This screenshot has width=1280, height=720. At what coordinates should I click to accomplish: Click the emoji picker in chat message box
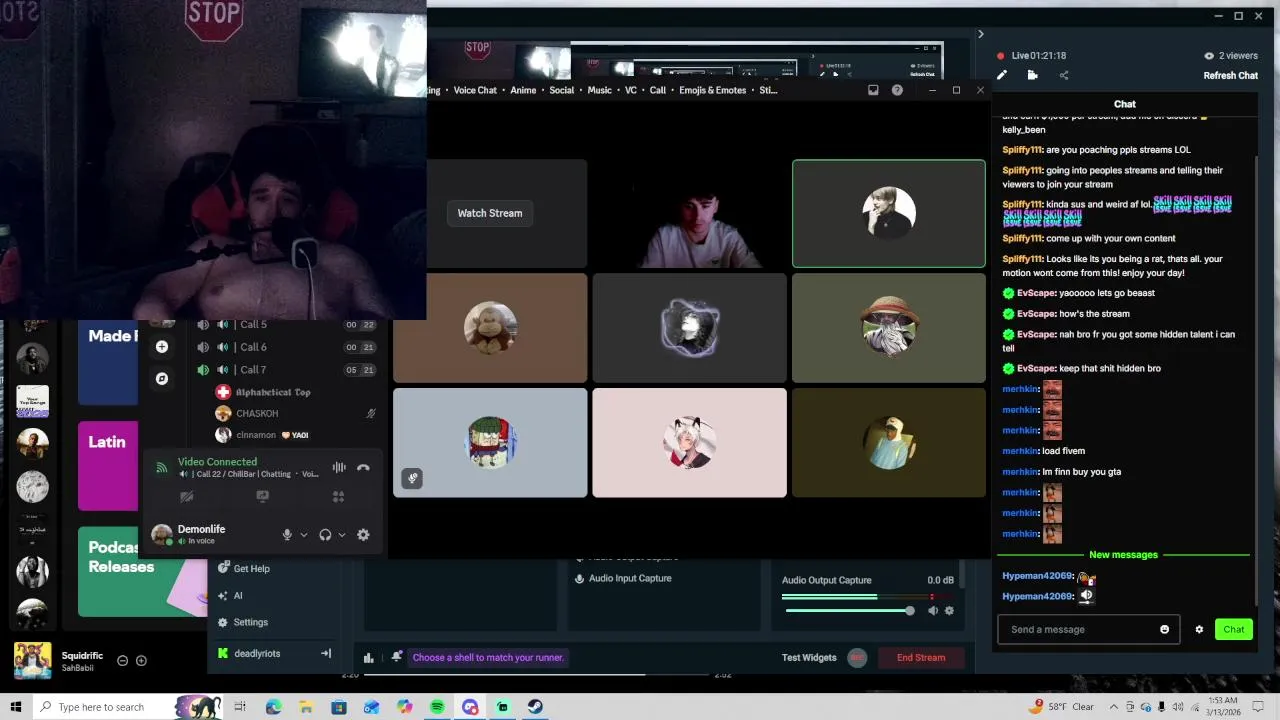click(x=1164, y=629)
